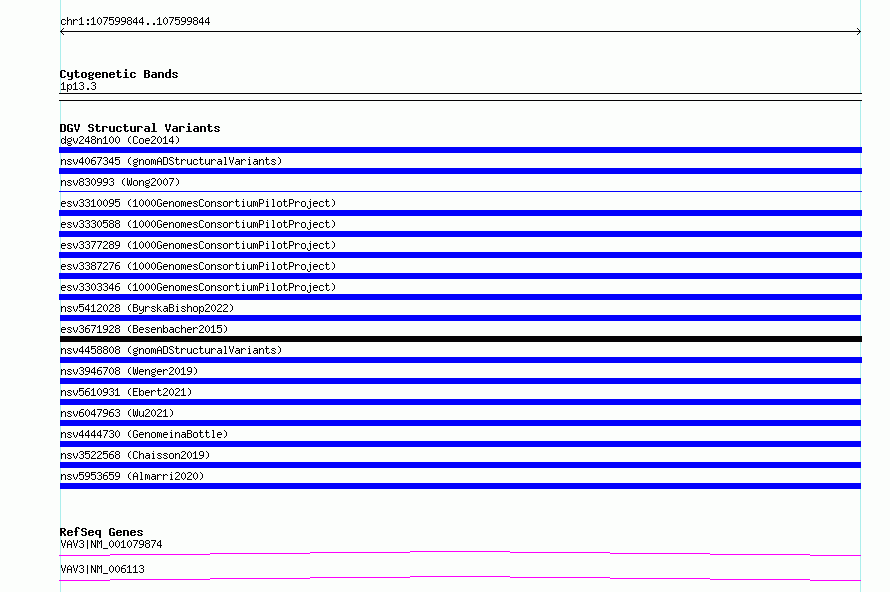Open VAV3|NM_001079874 transcript label

[x=111, y=544]
